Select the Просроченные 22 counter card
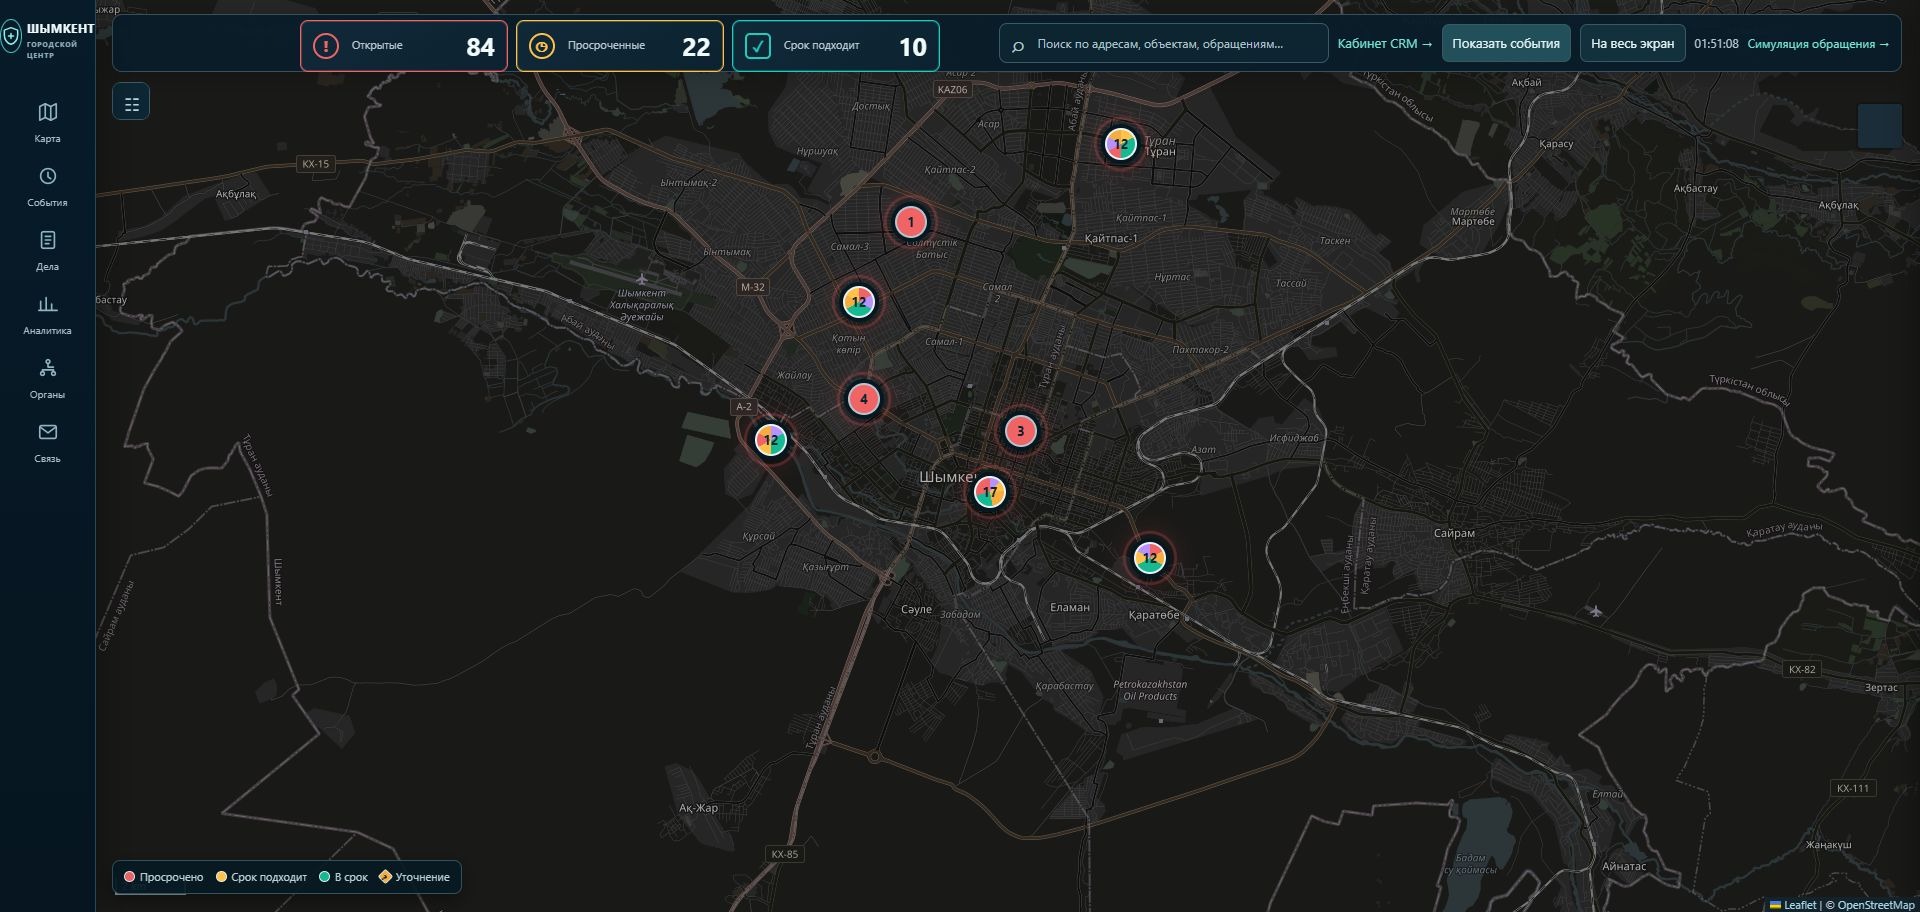Screen dimensions: 1920x912 [620, 46]
